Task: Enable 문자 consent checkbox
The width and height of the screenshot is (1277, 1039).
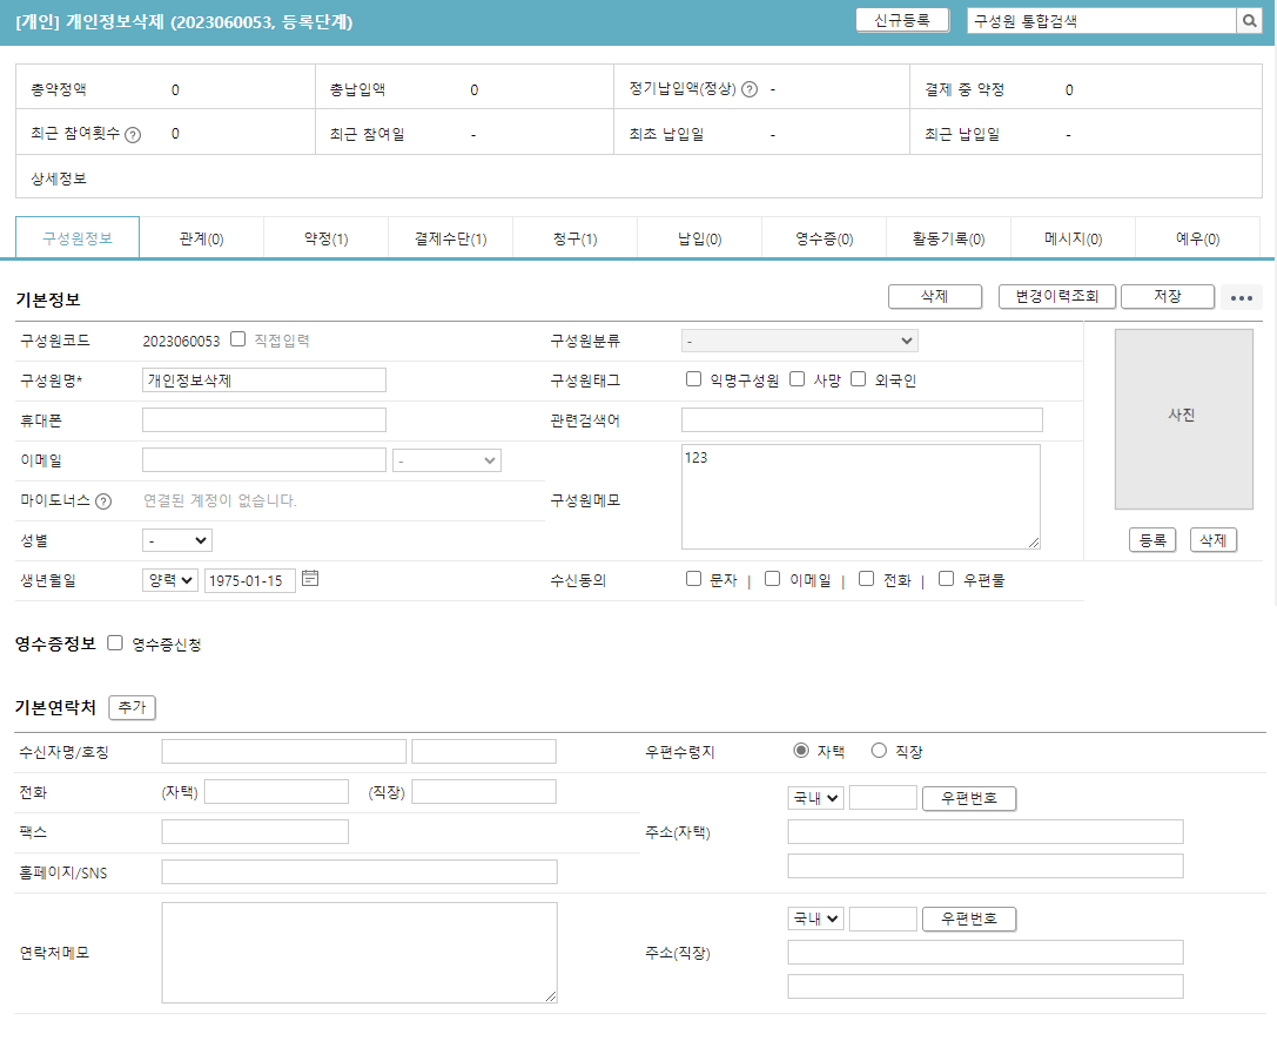Action: [693, 578]
